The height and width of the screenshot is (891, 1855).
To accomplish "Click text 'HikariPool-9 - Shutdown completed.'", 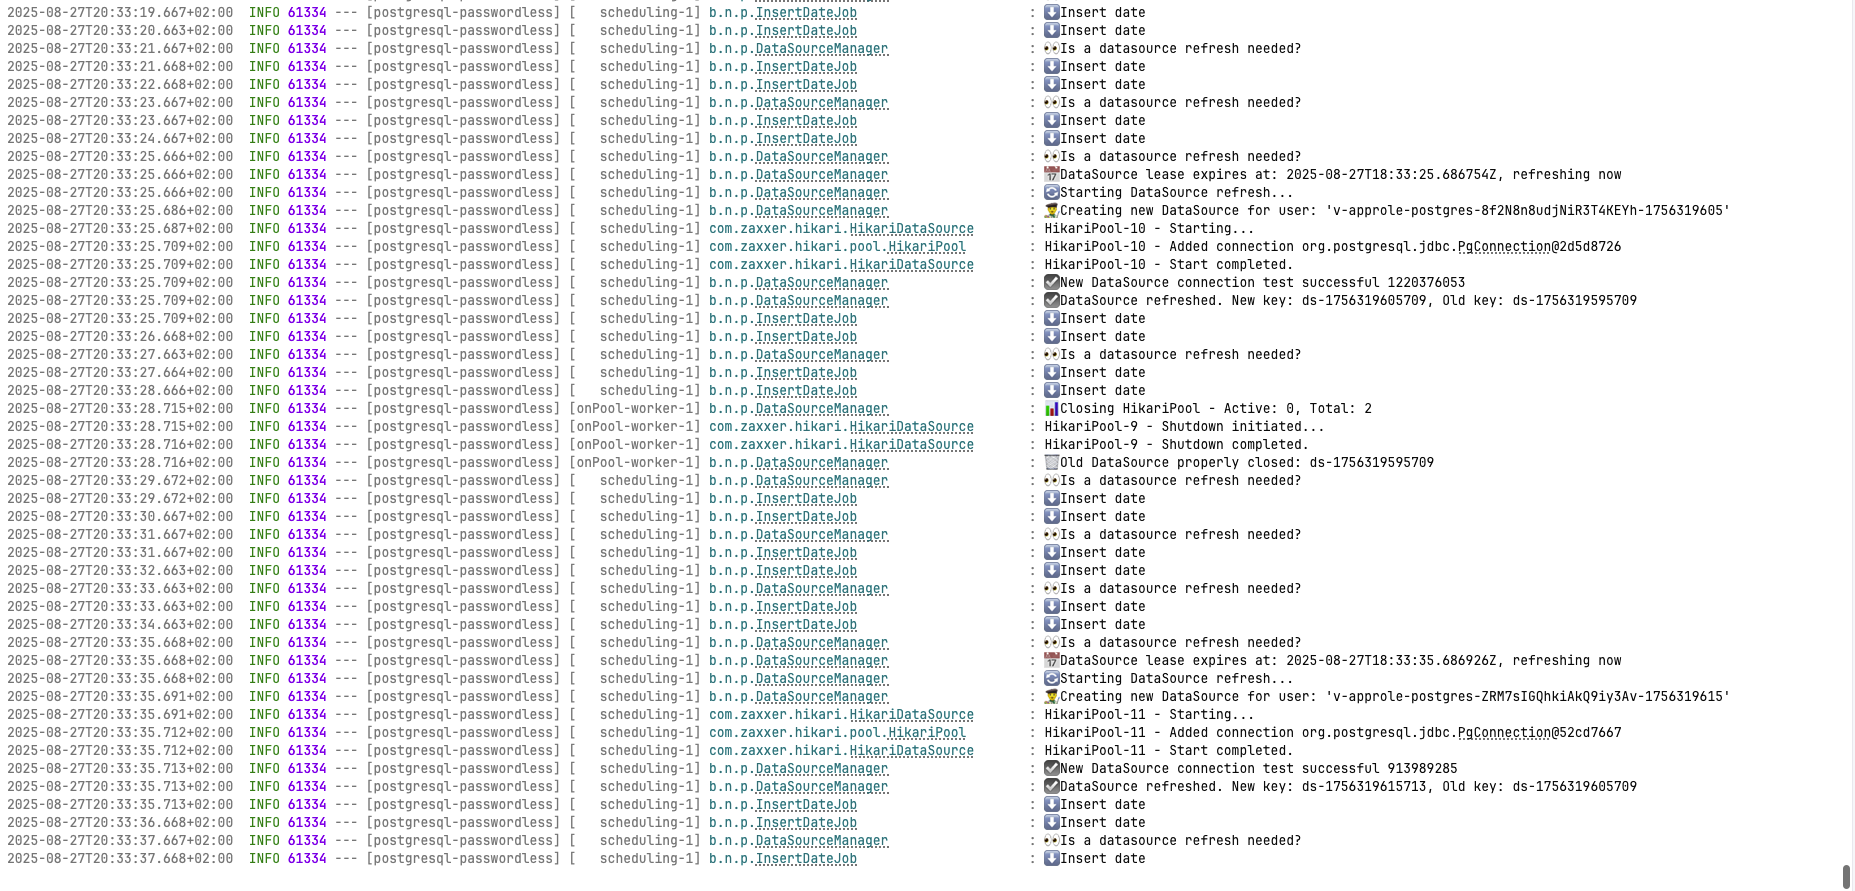I will pos(1177,444).
